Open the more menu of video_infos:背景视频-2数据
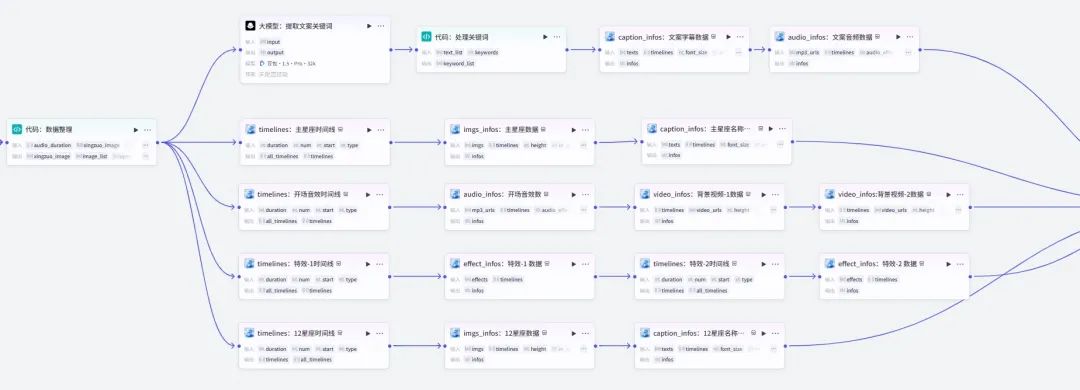1080x390 pixels. tap(960, 194)
